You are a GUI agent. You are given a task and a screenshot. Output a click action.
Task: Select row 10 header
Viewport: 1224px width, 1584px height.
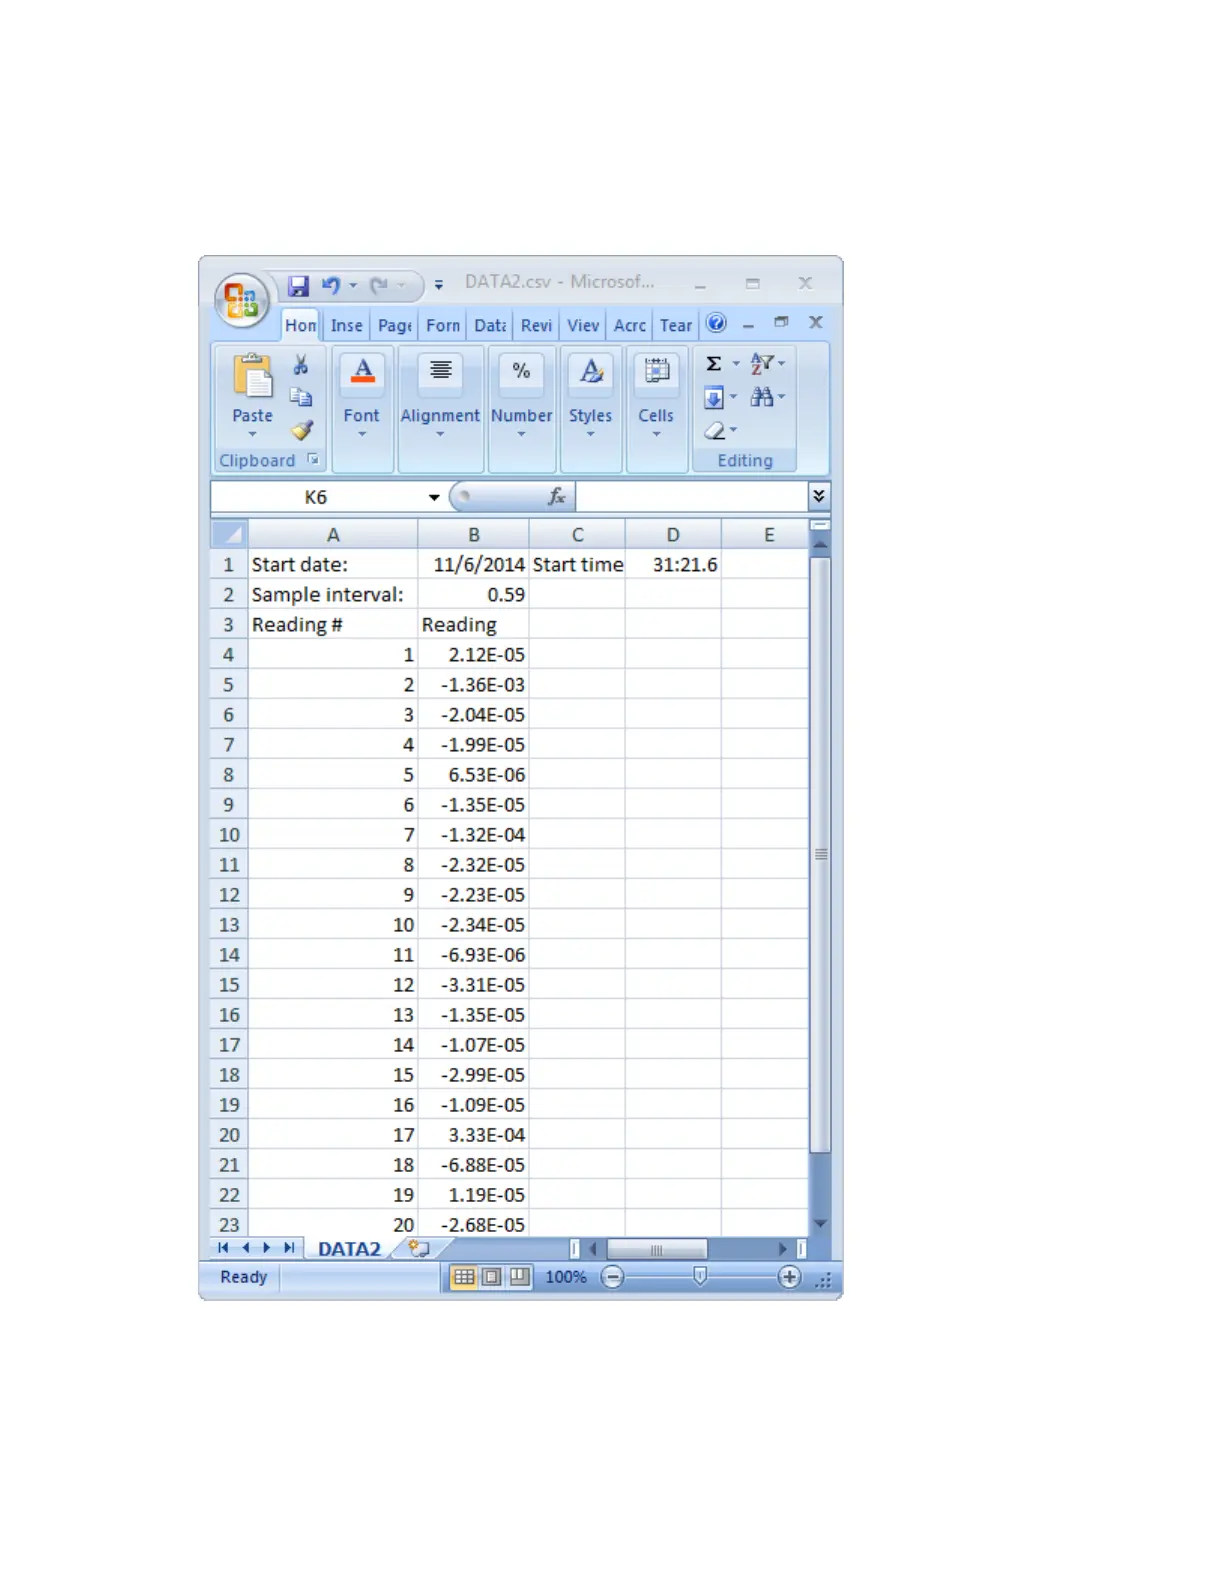click(x=229, y=835)
